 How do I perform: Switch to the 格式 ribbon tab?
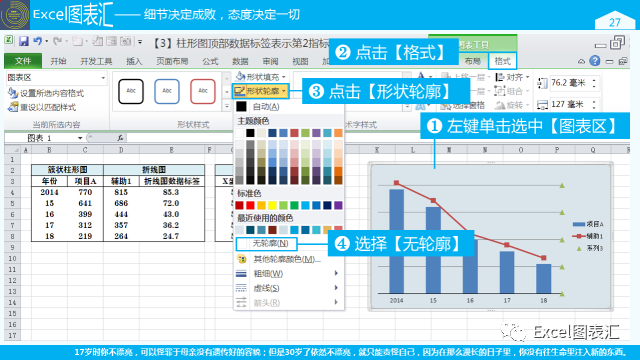pos(502,61)
